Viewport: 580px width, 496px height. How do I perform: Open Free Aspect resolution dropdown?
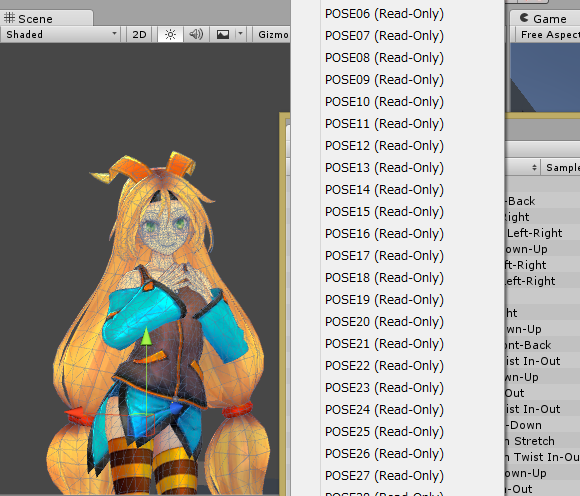click(x=549, y=35)
